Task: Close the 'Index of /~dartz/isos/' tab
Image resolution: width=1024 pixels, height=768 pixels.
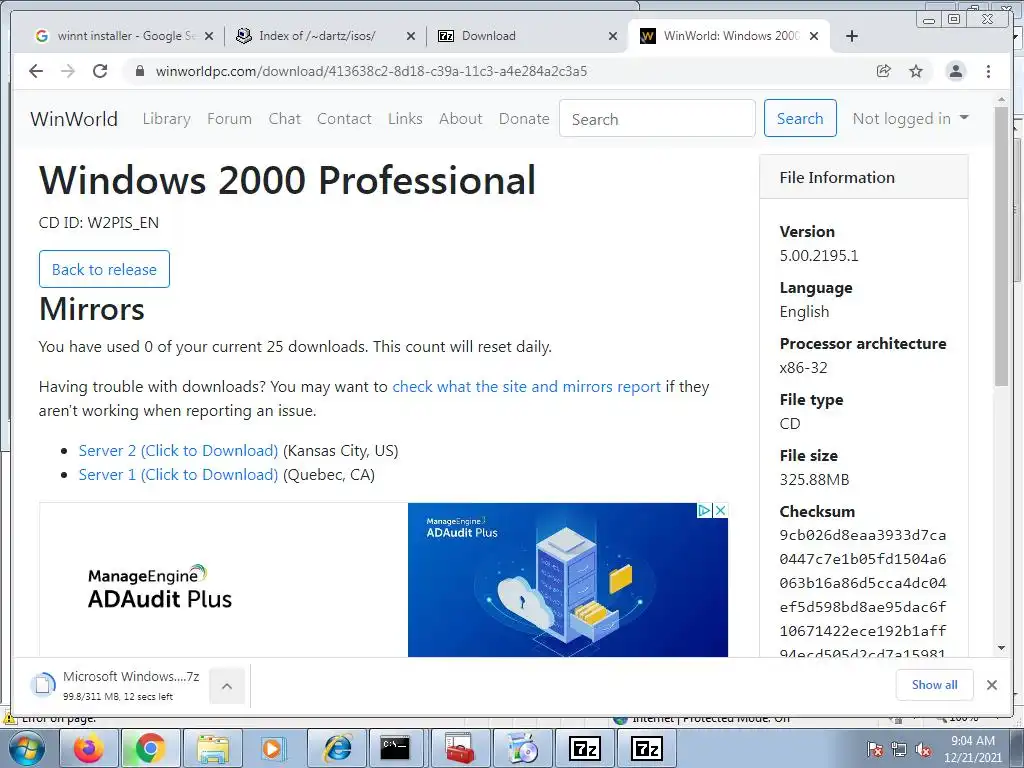Action: pyautogui.click(x=411, y=37)
